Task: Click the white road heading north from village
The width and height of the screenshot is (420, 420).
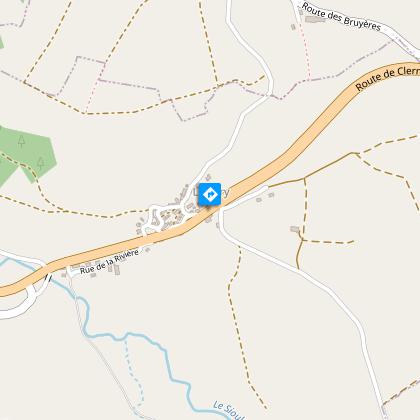Action: click(x=245, y=110)
